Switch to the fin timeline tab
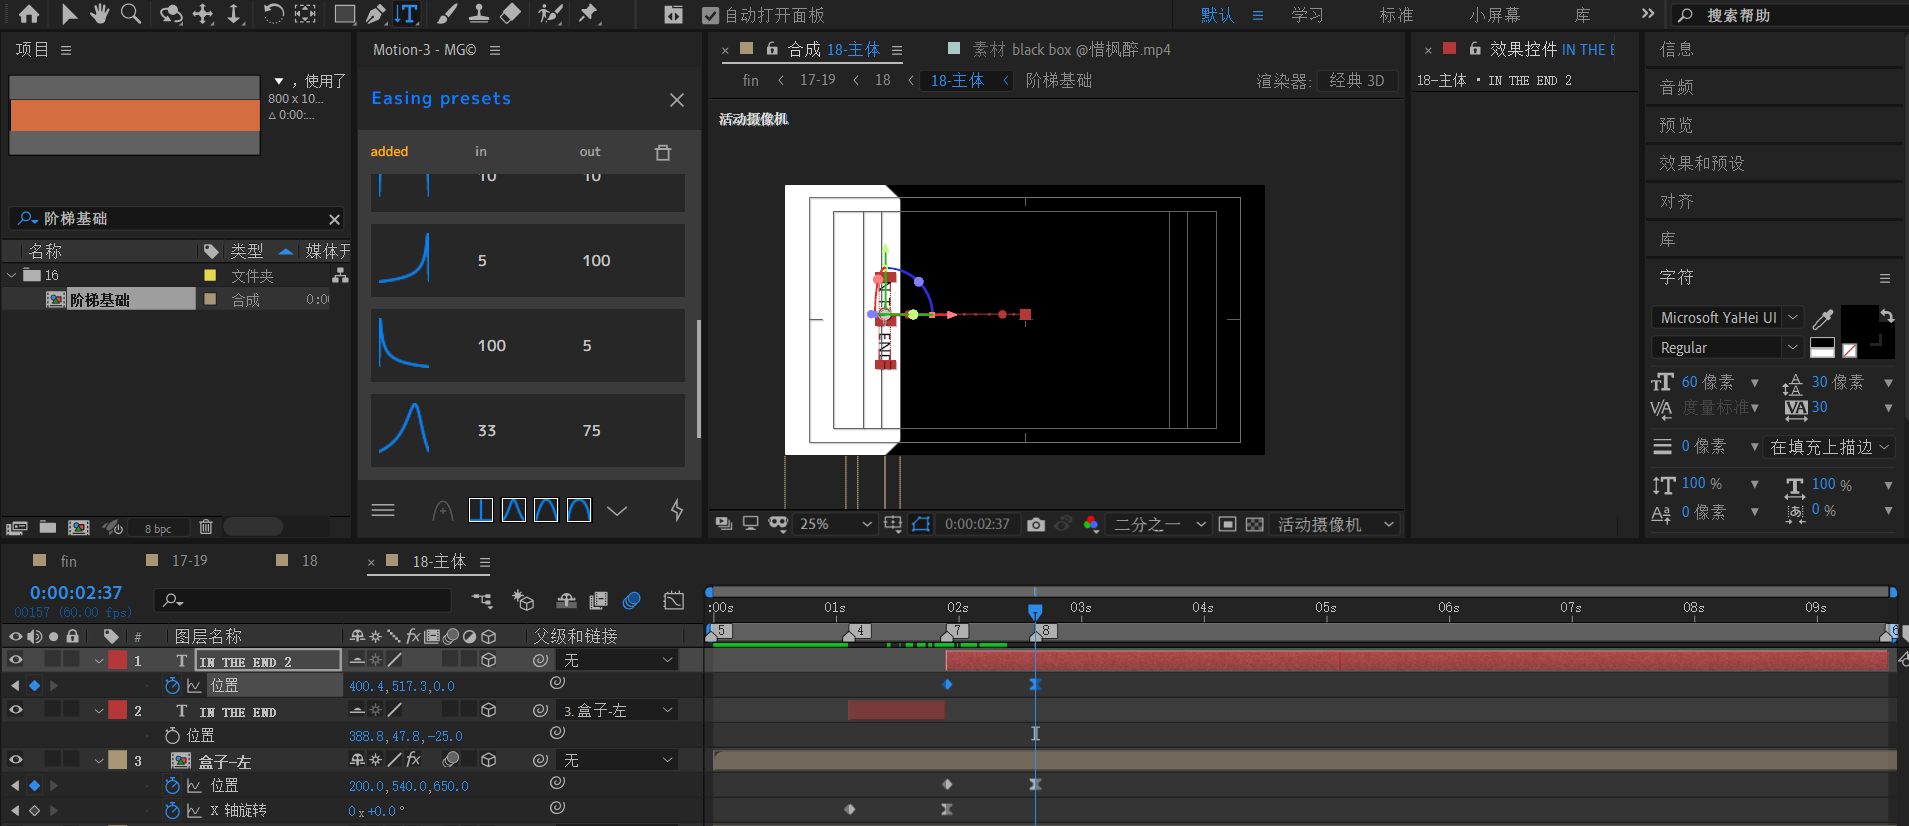The height and width of the screenshot is (826, 1909). click(68, 561)
